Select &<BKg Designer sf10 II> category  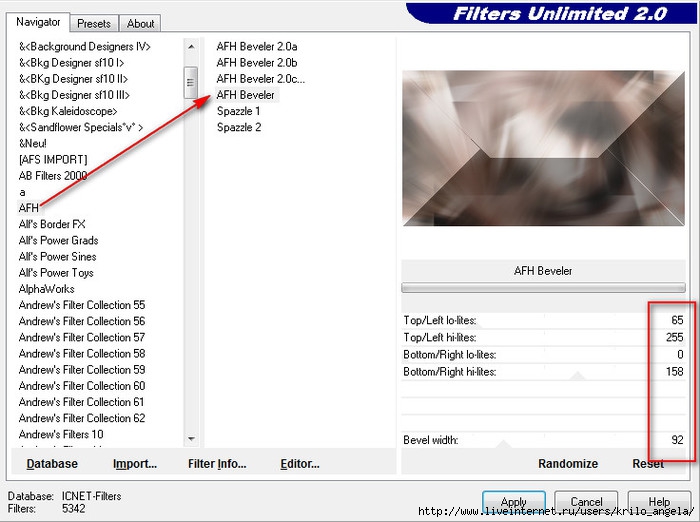[x=73, y=79]
